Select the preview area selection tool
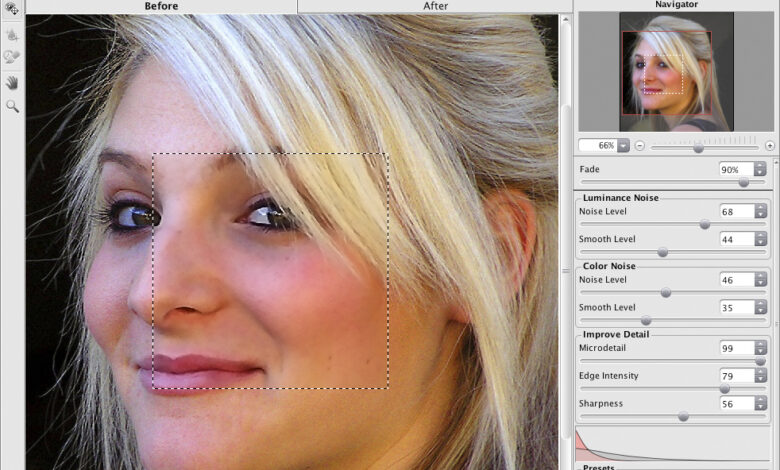Image resolution: width=780 pixels, height=470 pixels. point(12,9)
